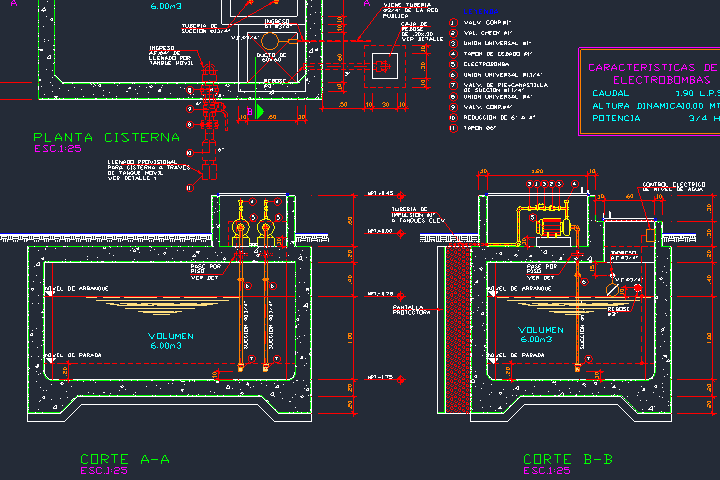Click the CORTE B-B section title
This screenshot has height=480, width=720.
pos(568,459)
